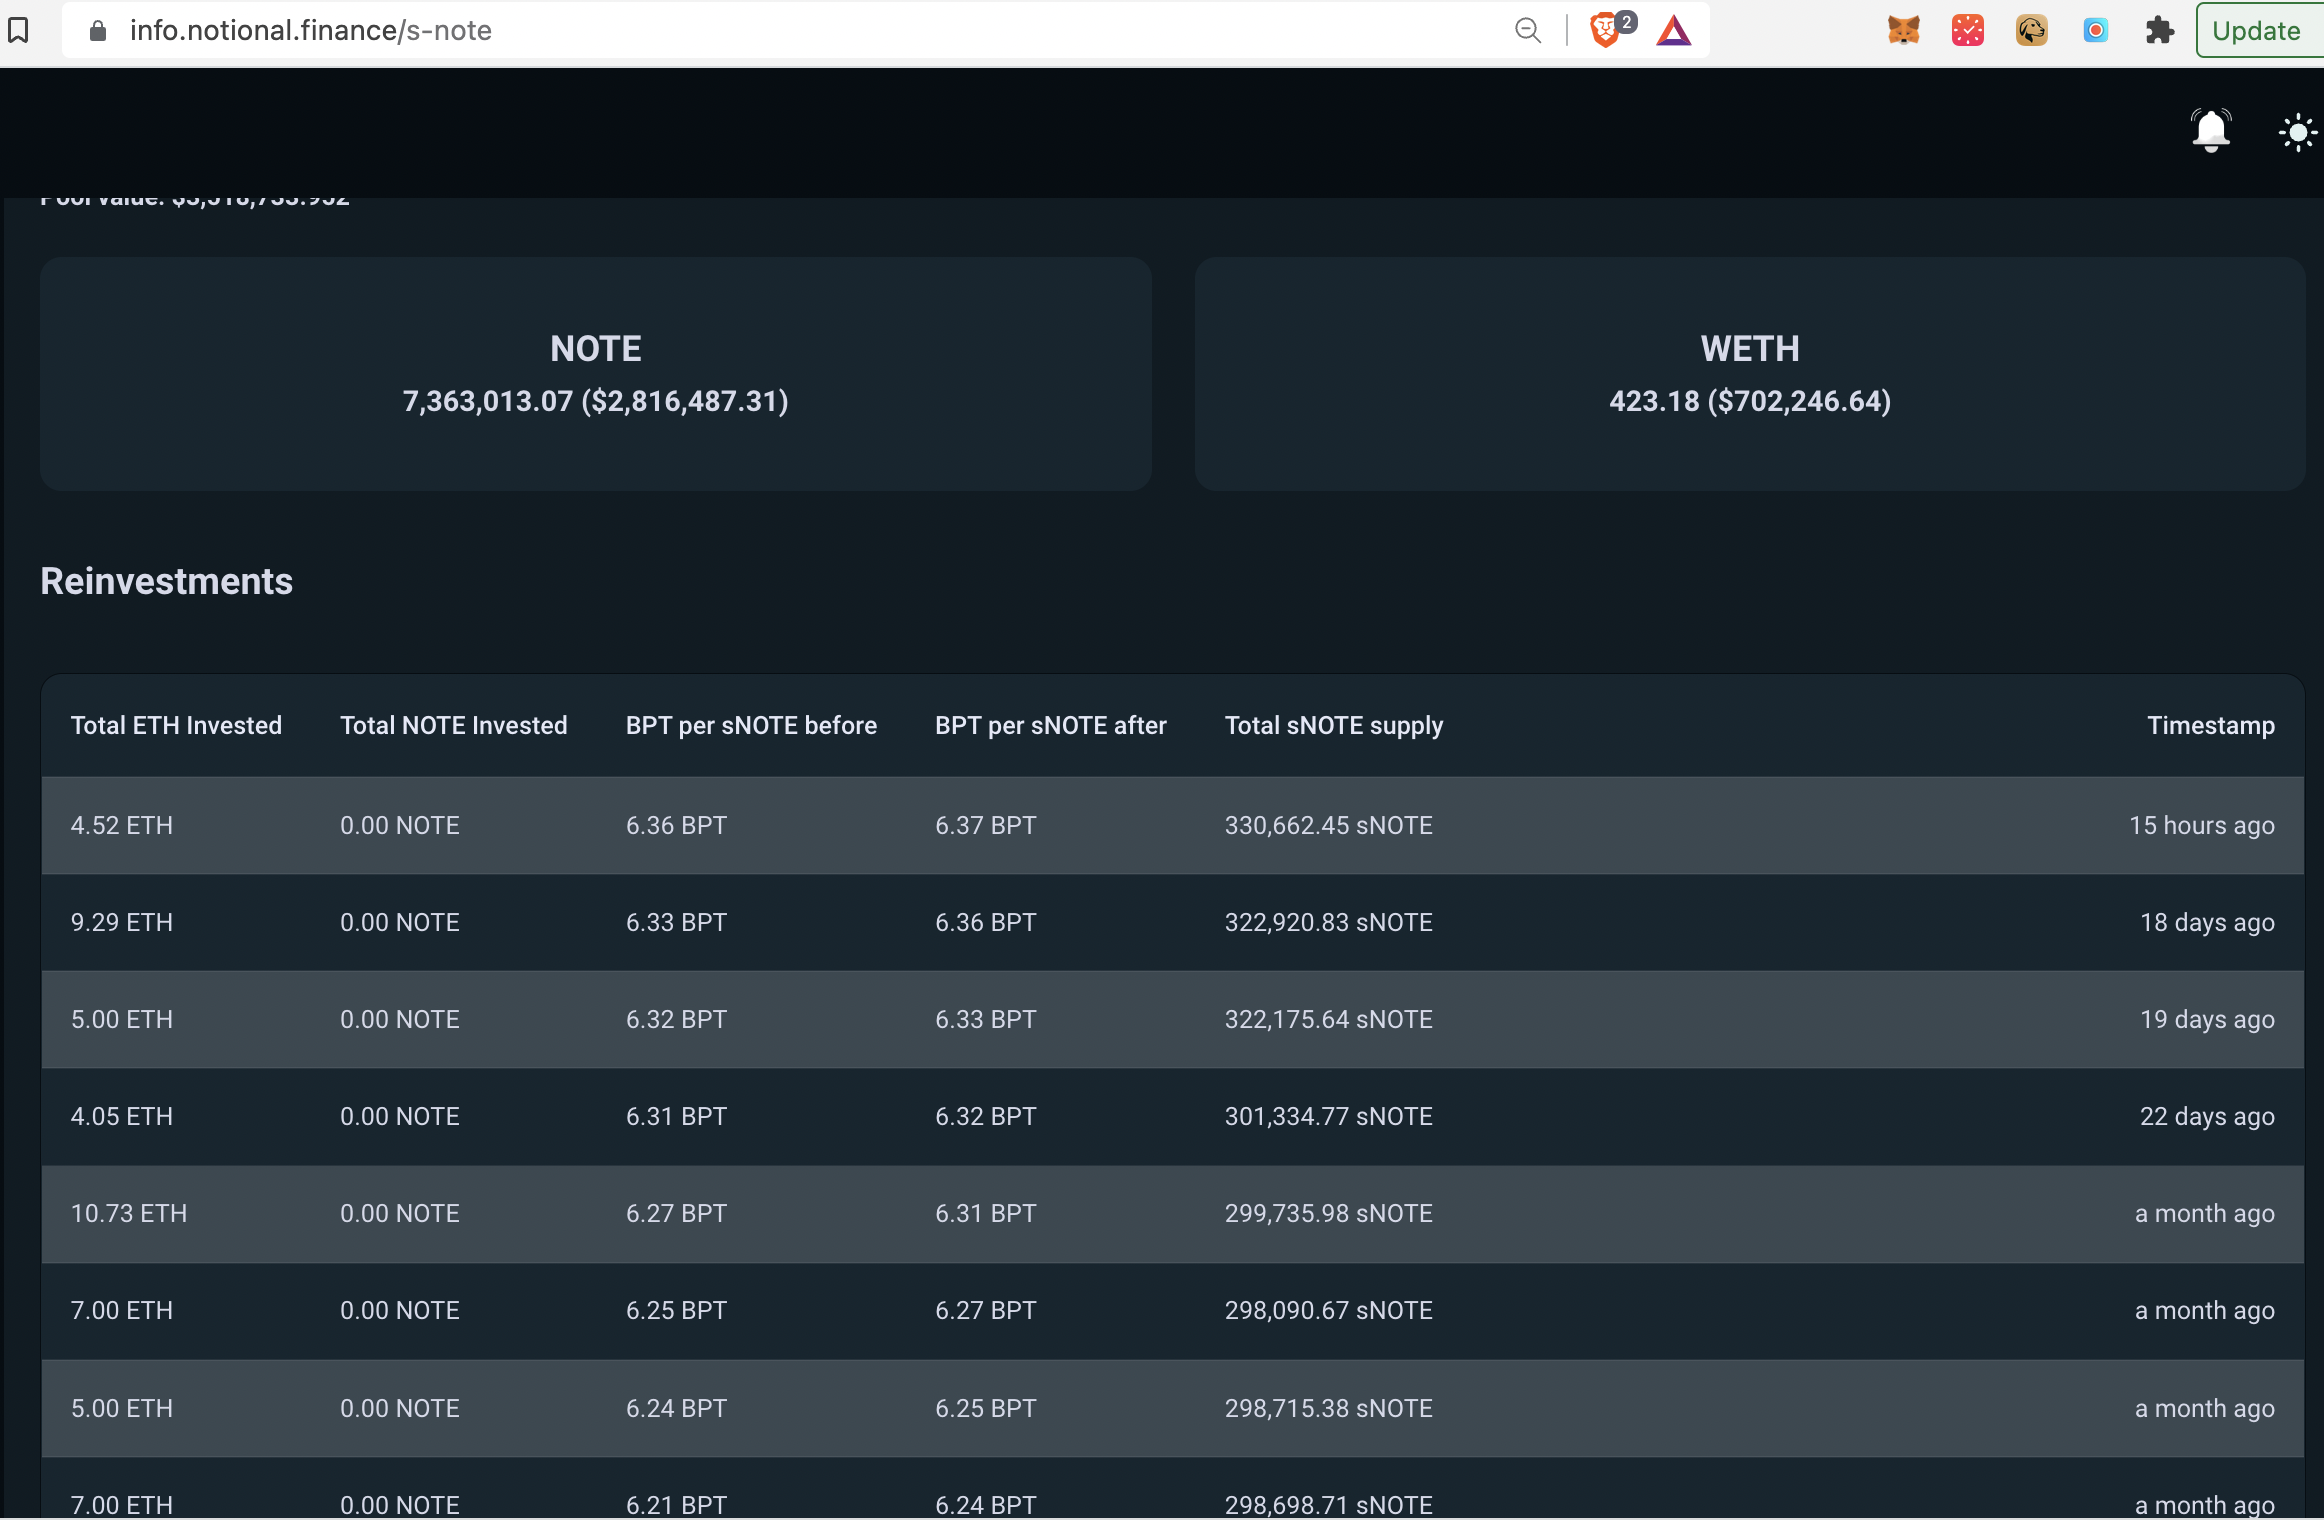The height and width of the screenshot is (1520, 2324).
Task: Click the Brave Rewards triangle icon
Action: [1673, 31]
